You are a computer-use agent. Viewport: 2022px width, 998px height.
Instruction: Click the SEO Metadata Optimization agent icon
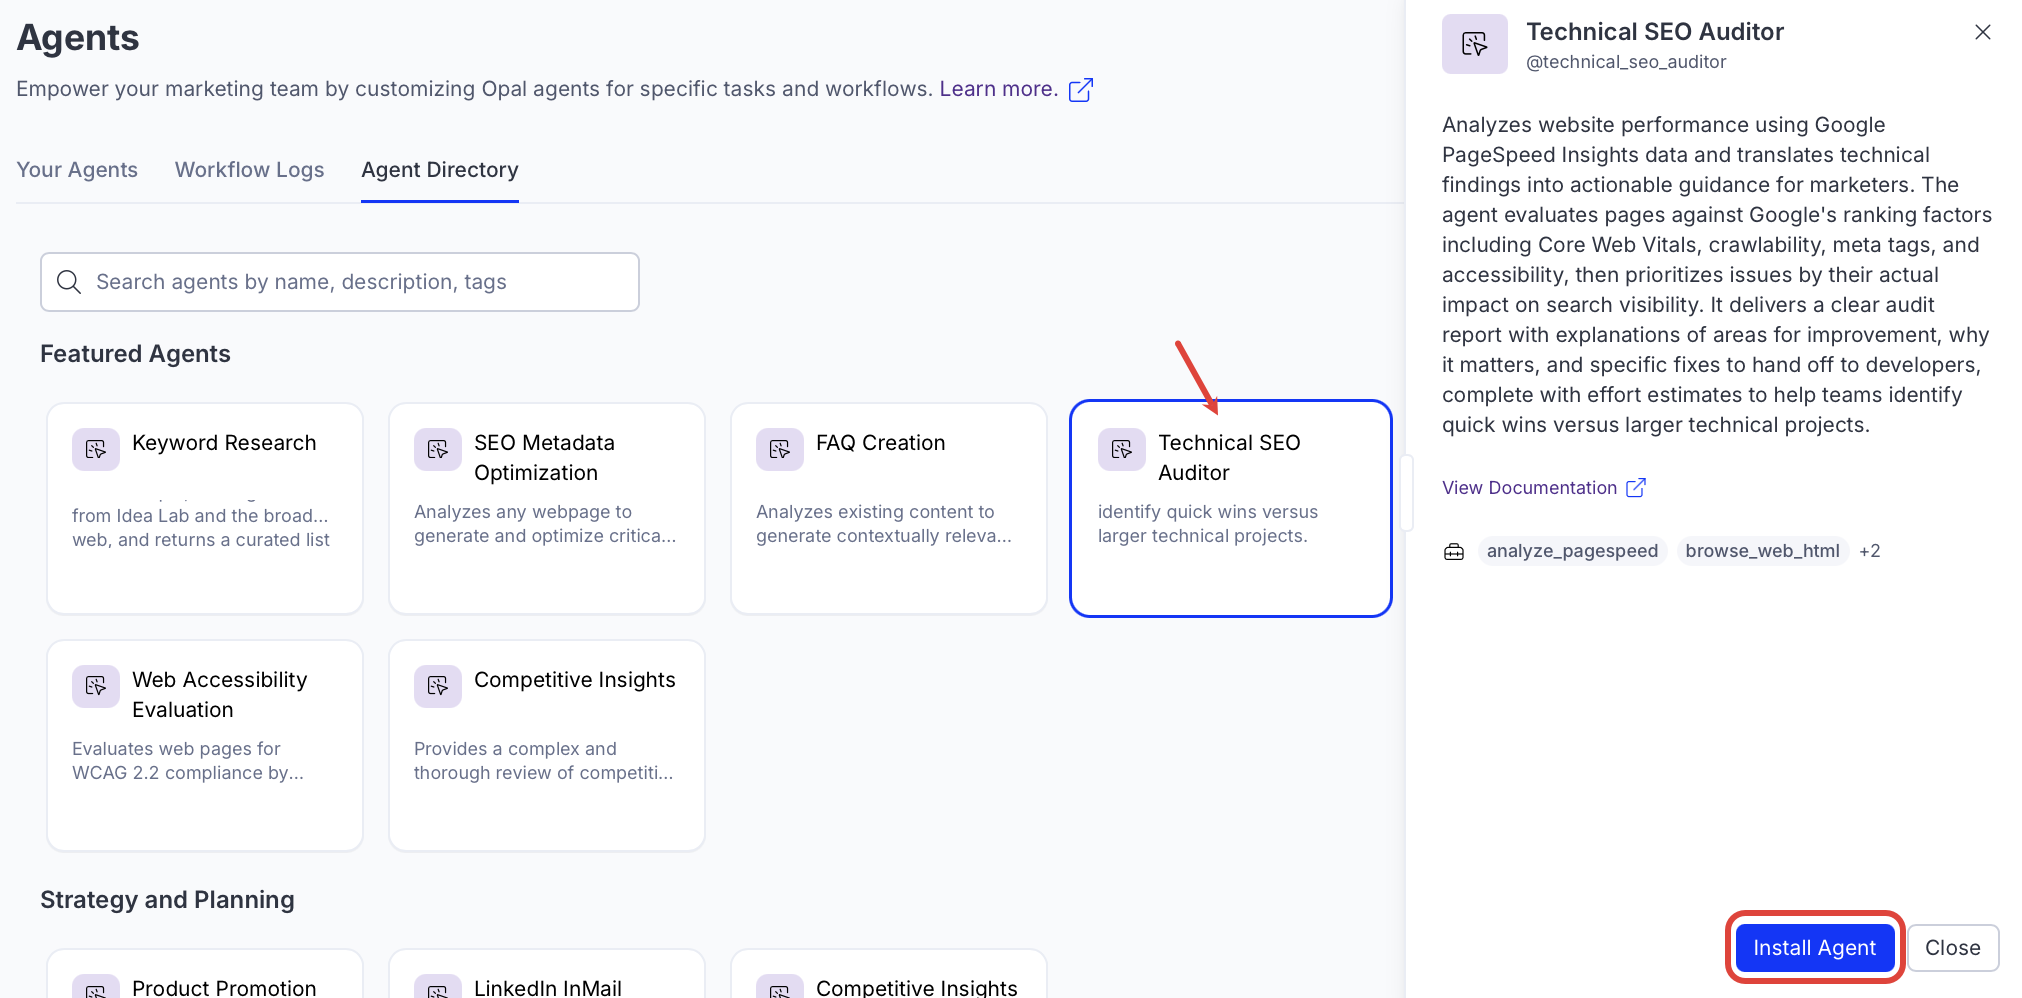(x=437, y=449)
